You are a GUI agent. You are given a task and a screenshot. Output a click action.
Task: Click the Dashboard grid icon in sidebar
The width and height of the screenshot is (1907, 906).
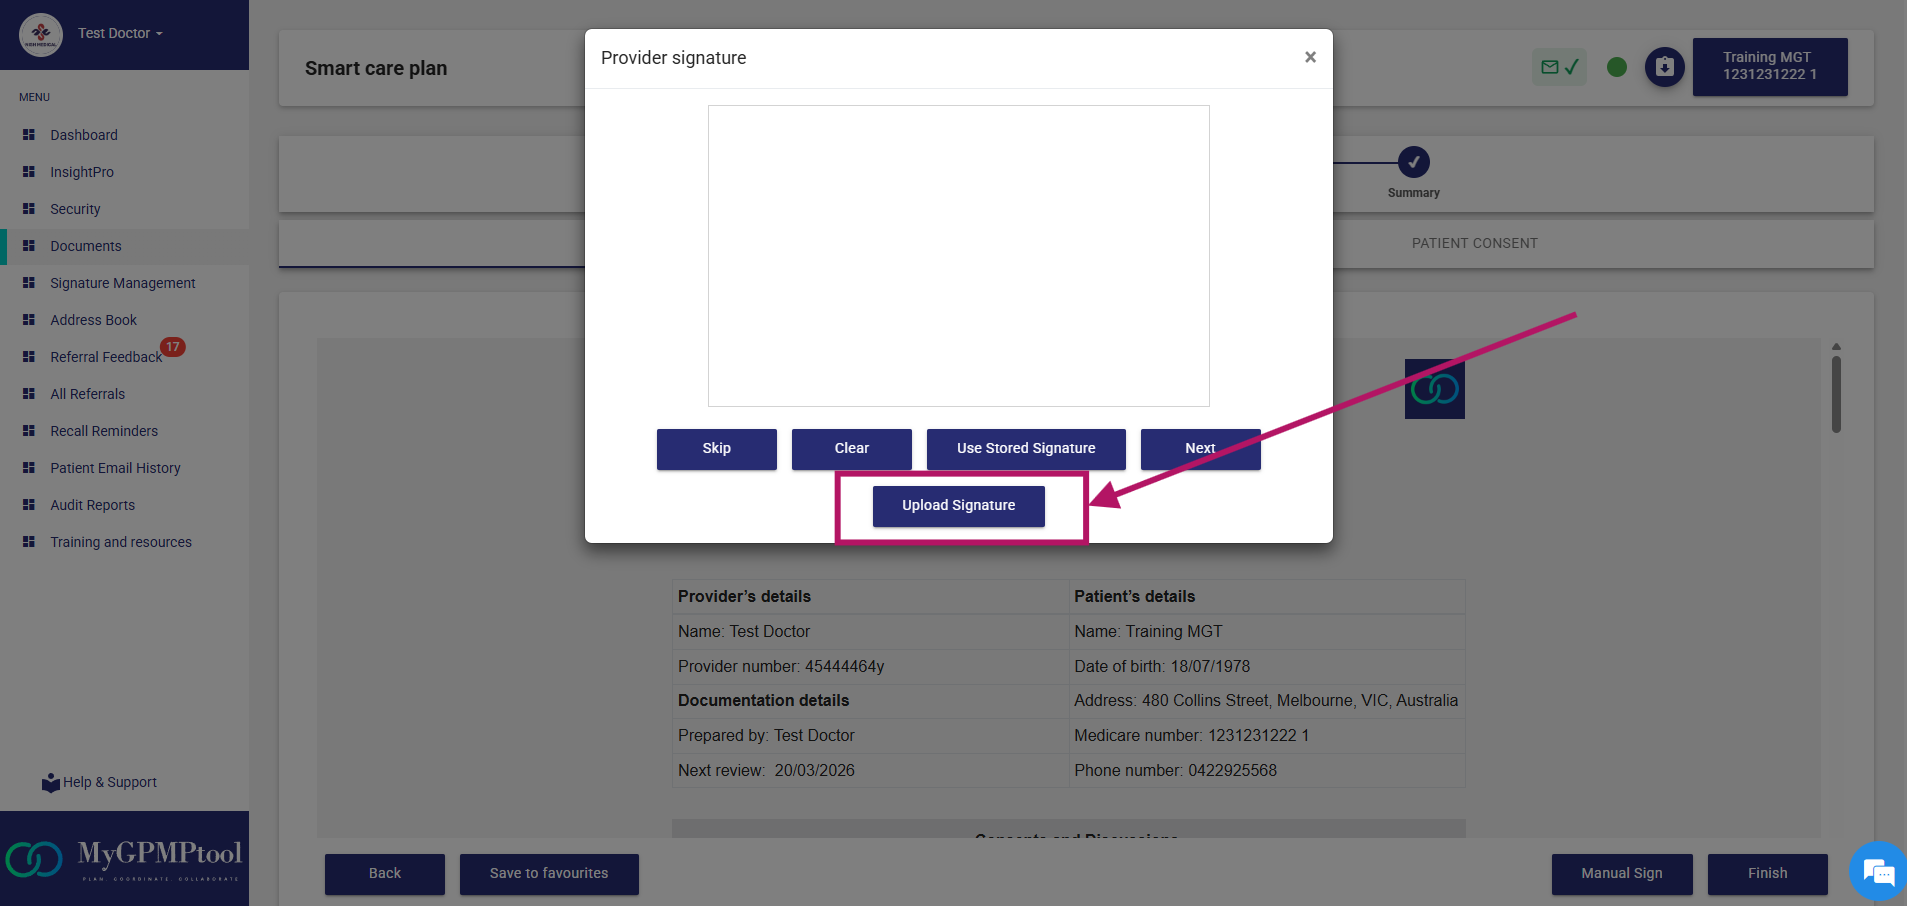pos(29,135)
